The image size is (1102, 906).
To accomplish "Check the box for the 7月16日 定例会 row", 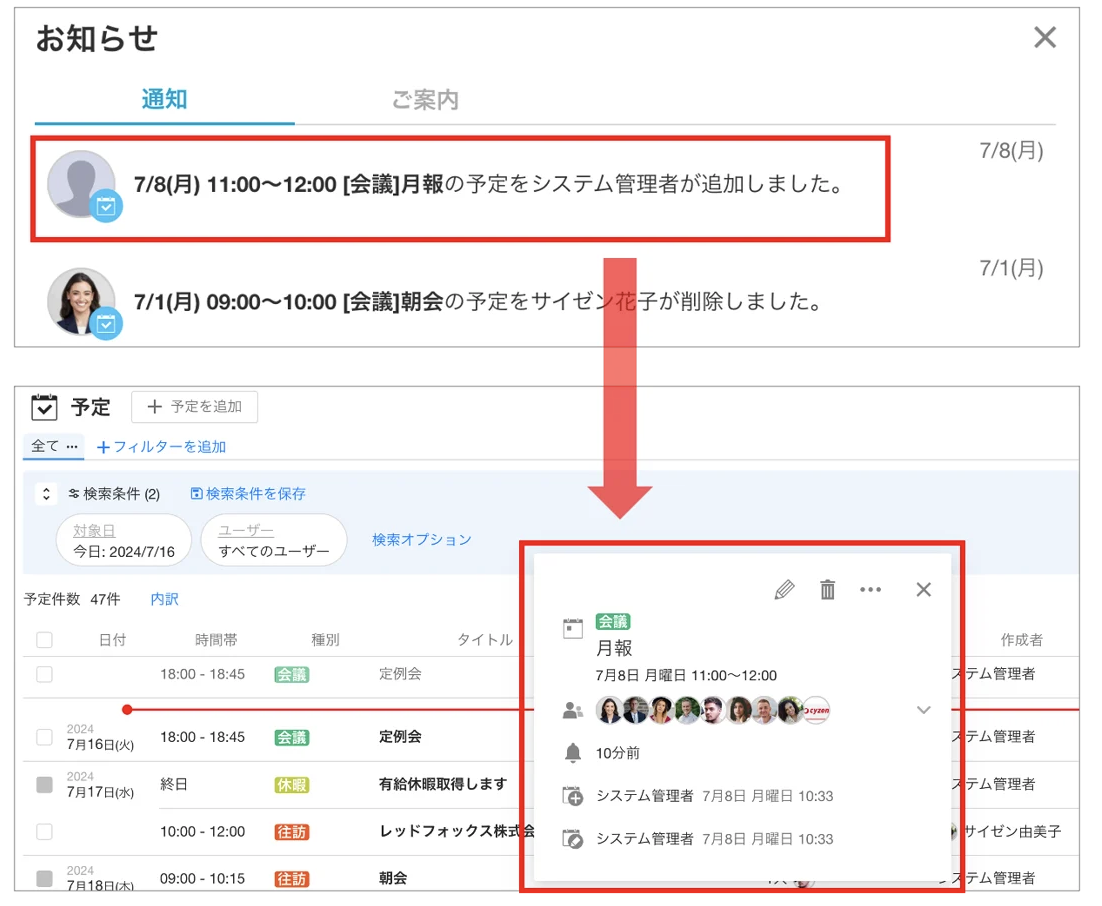I will pos(44,737).
